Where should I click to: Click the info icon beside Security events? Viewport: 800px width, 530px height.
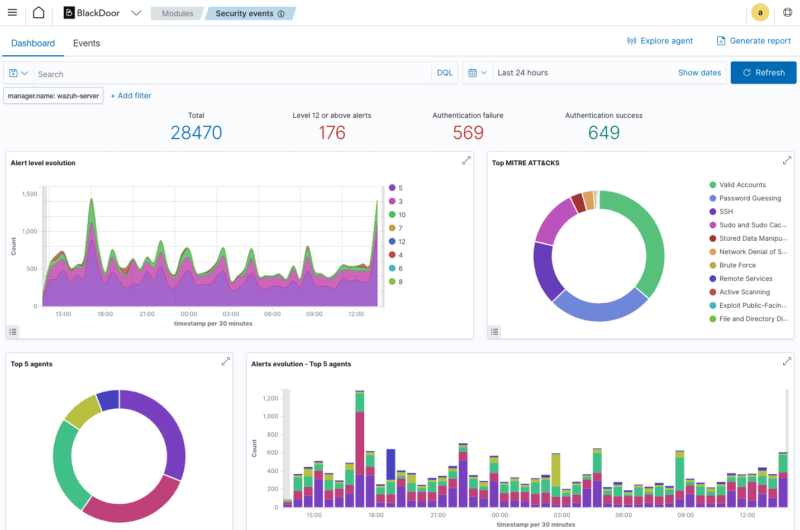[x=281, y=14]
